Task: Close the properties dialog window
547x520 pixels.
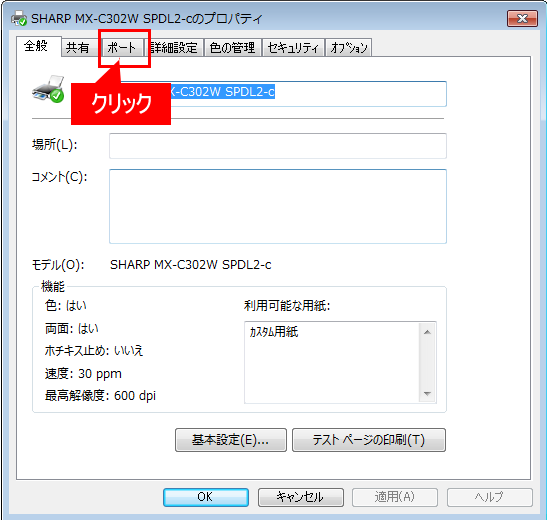Action: pyautogui.click(x=522, y=18)
